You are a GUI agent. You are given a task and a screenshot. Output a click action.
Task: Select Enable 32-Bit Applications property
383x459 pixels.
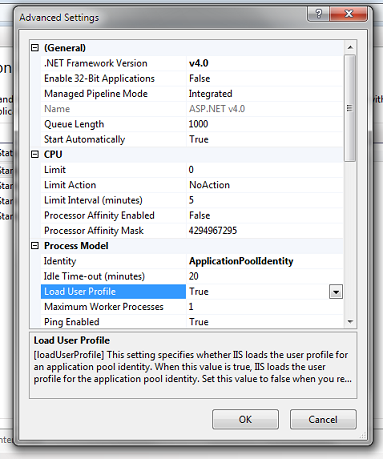(113, 78)
